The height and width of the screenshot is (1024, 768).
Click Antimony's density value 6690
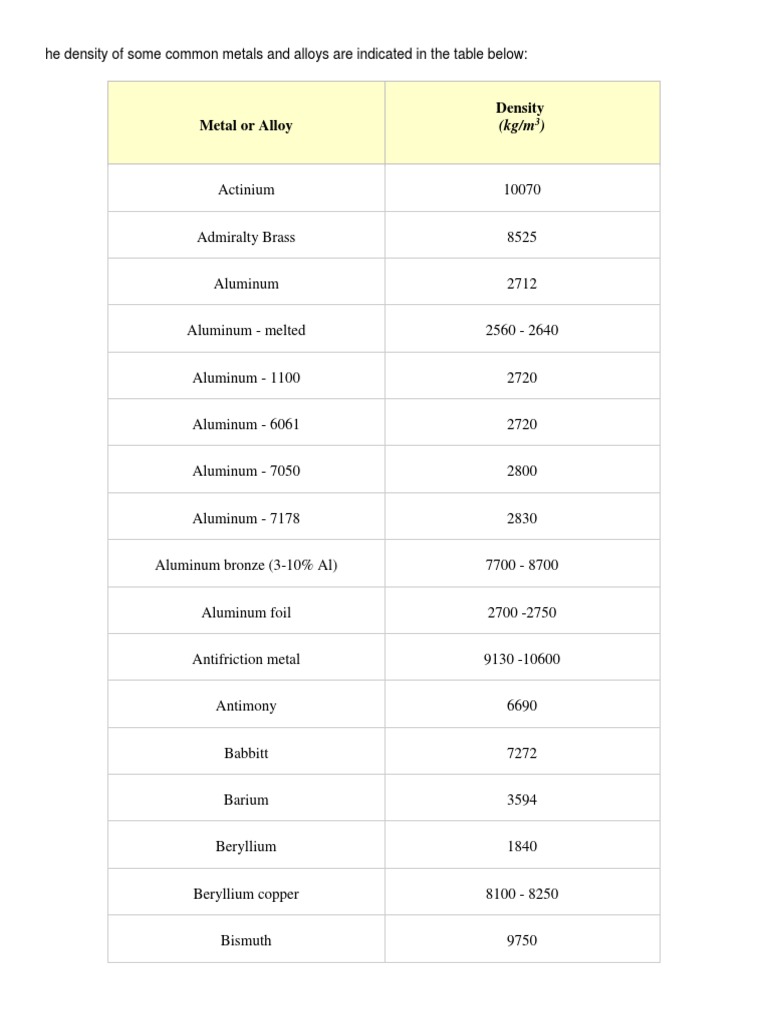(521, 706)
